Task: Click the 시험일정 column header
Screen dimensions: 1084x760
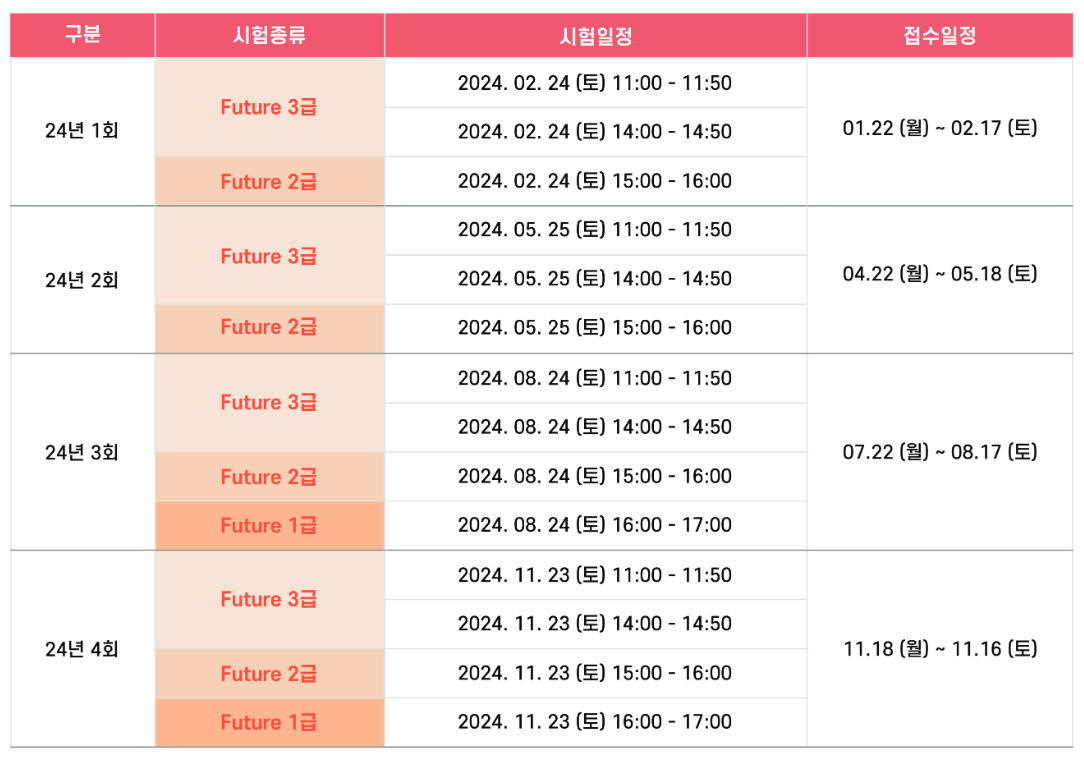Action: pyautogui.click(x=595, y=36)
